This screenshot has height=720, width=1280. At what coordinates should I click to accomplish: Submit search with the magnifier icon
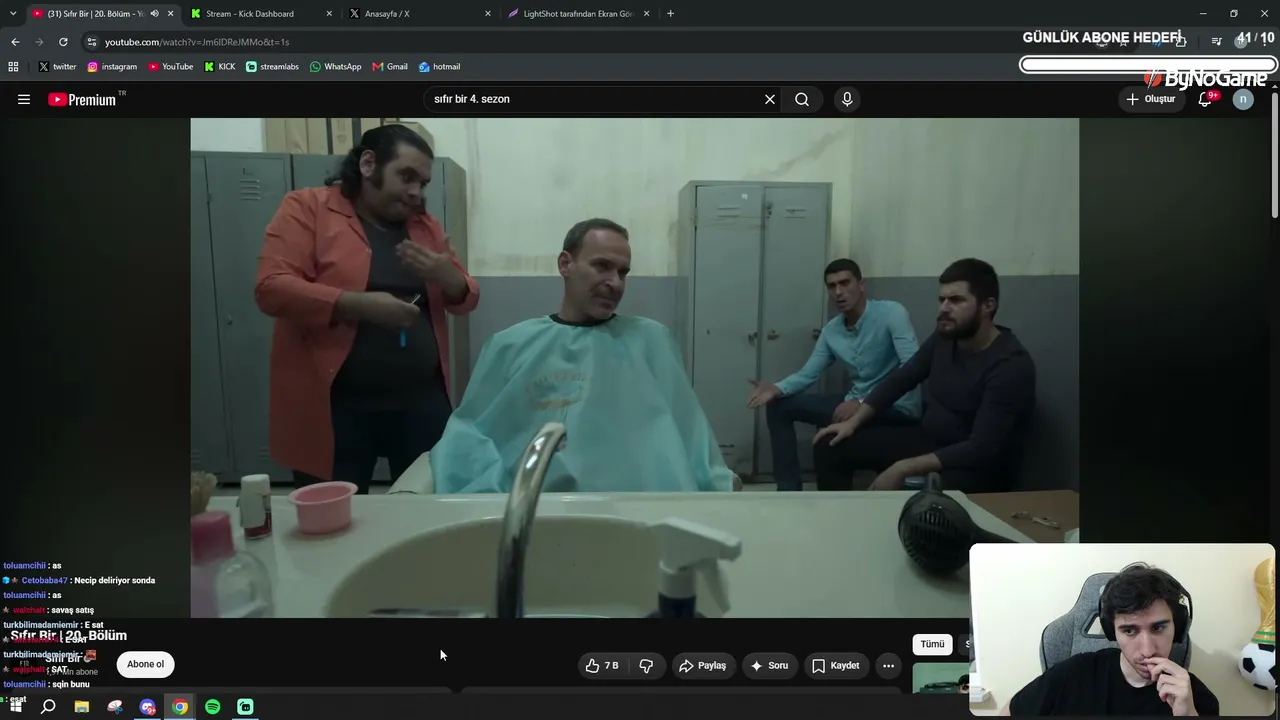(x=802, y=99)
